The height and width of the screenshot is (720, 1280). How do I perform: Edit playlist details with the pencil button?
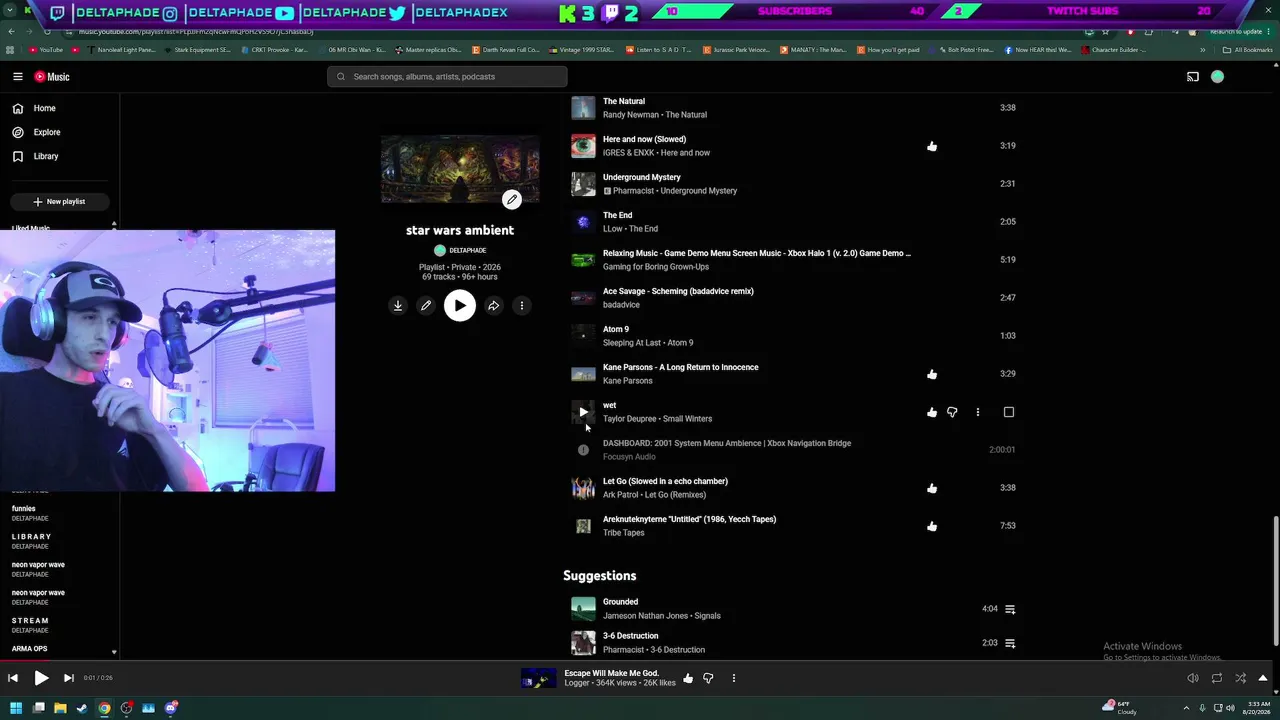(426, 306)
